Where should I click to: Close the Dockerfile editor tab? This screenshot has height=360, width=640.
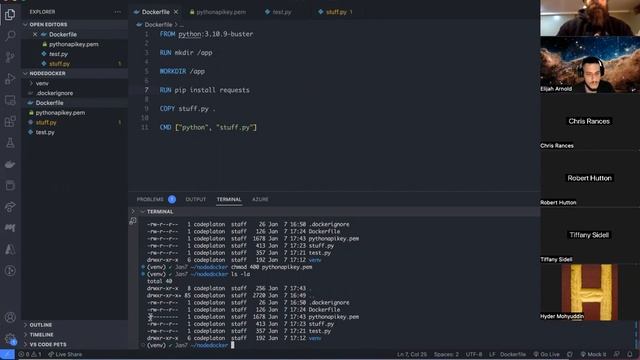176,12
